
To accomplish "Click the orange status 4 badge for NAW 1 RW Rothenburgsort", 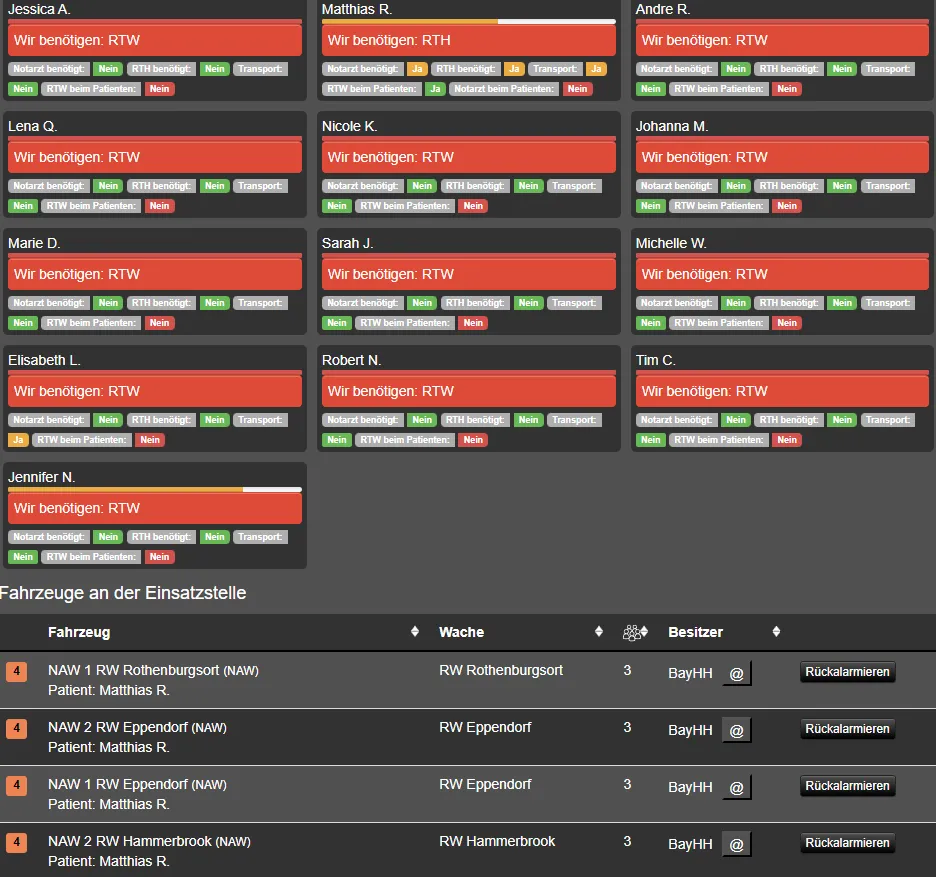I will click(17, 671).
